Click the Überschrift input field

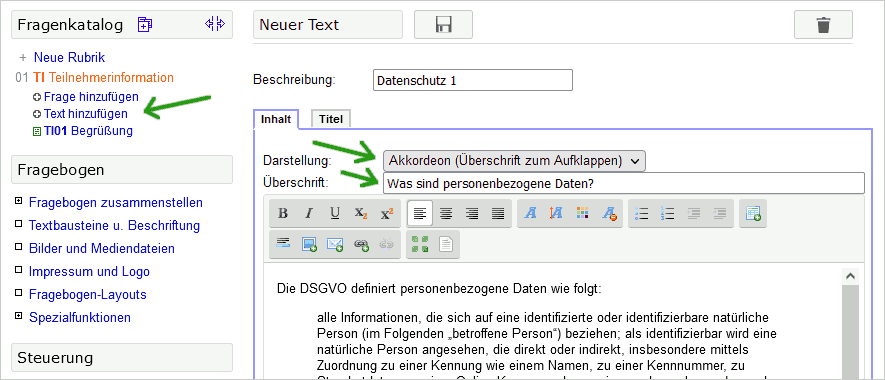click(x=624, y=184)
